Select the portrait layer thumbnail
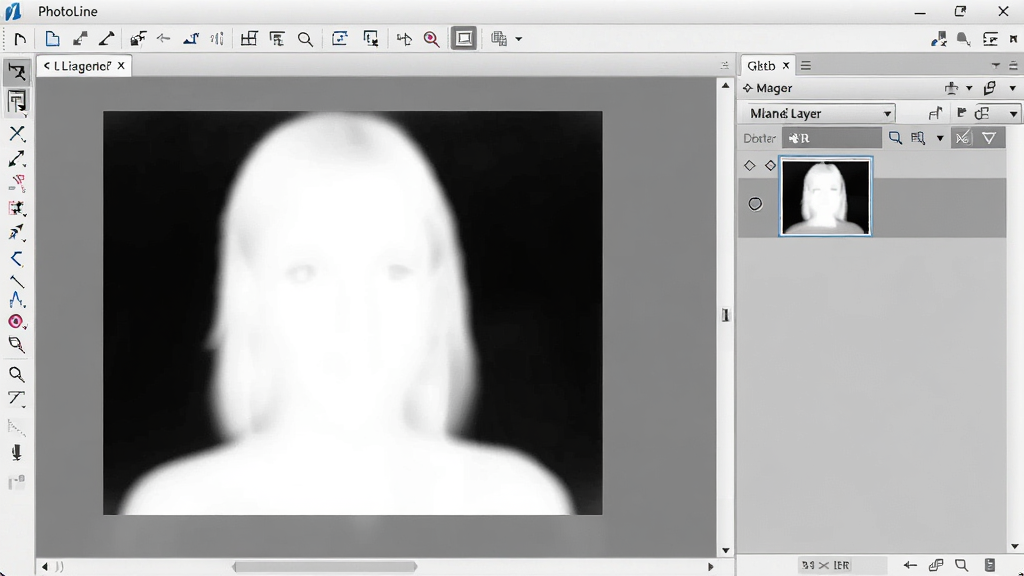The width and height of the screenshot is (1024, 576). 825,197
